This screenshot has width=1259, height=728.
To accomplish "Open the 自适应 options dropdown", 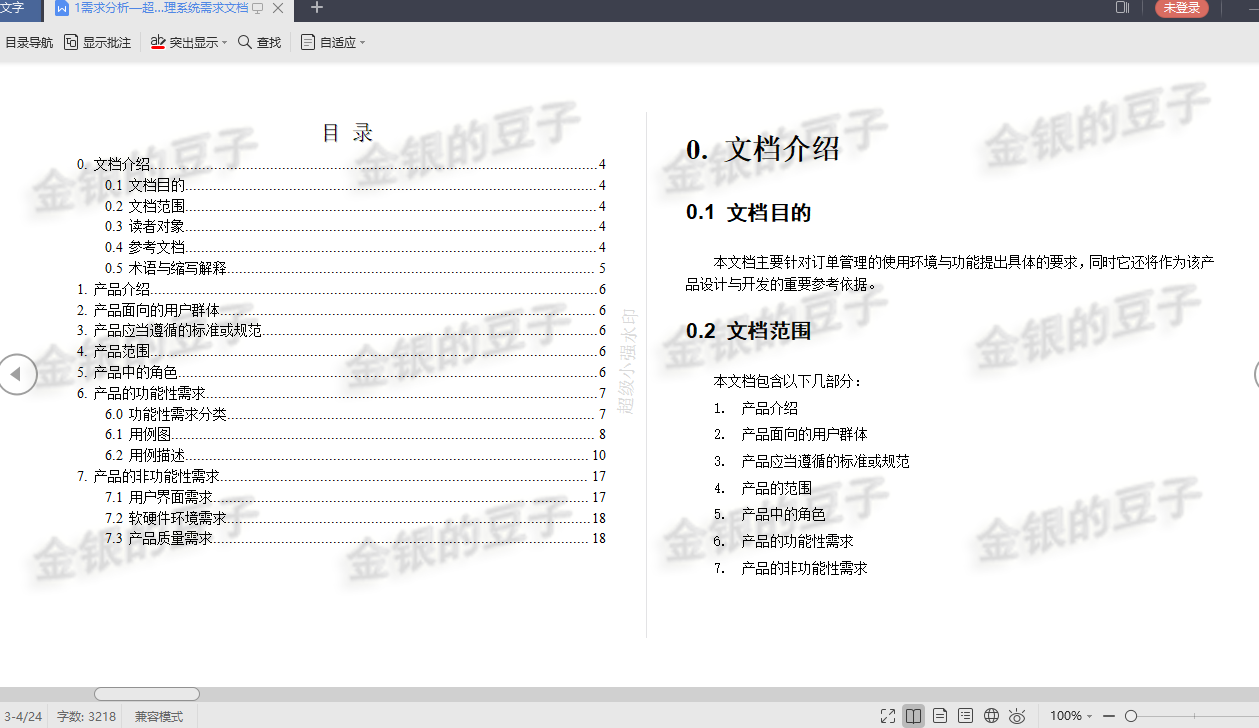I will pos(363,43).
